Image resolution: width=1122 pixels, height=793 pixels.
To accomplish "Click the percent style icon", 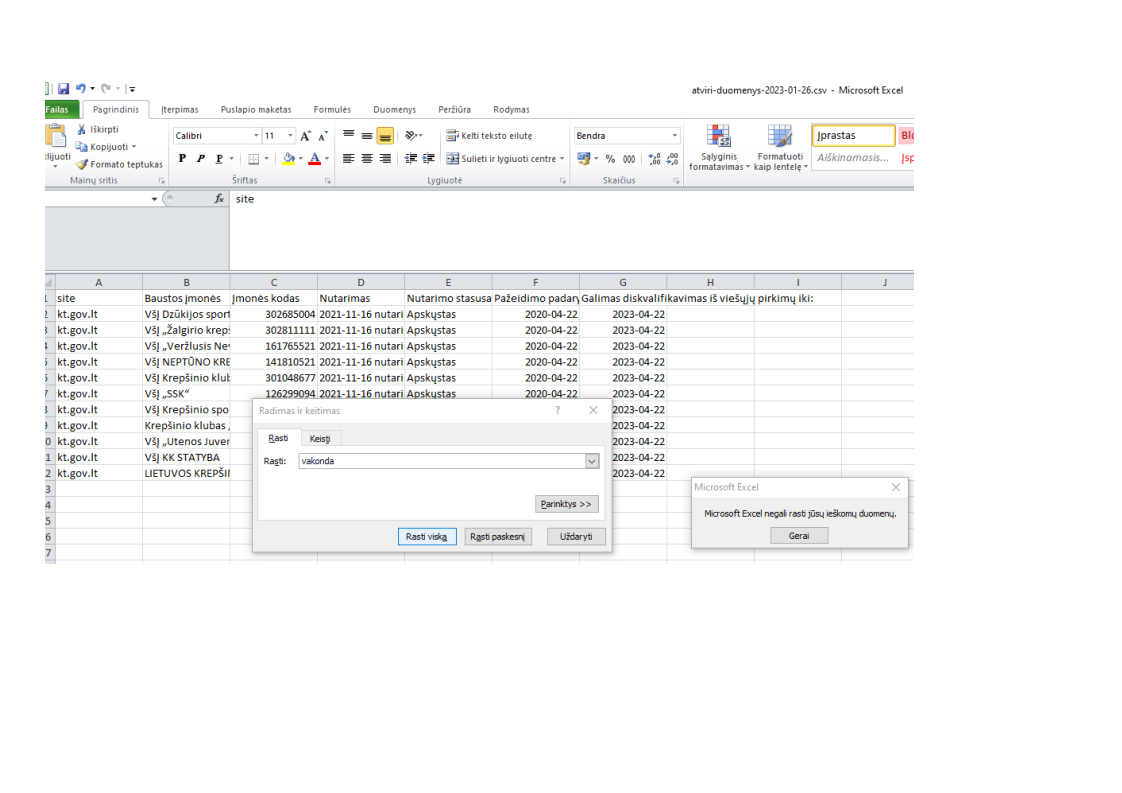I will click(610, 159).
